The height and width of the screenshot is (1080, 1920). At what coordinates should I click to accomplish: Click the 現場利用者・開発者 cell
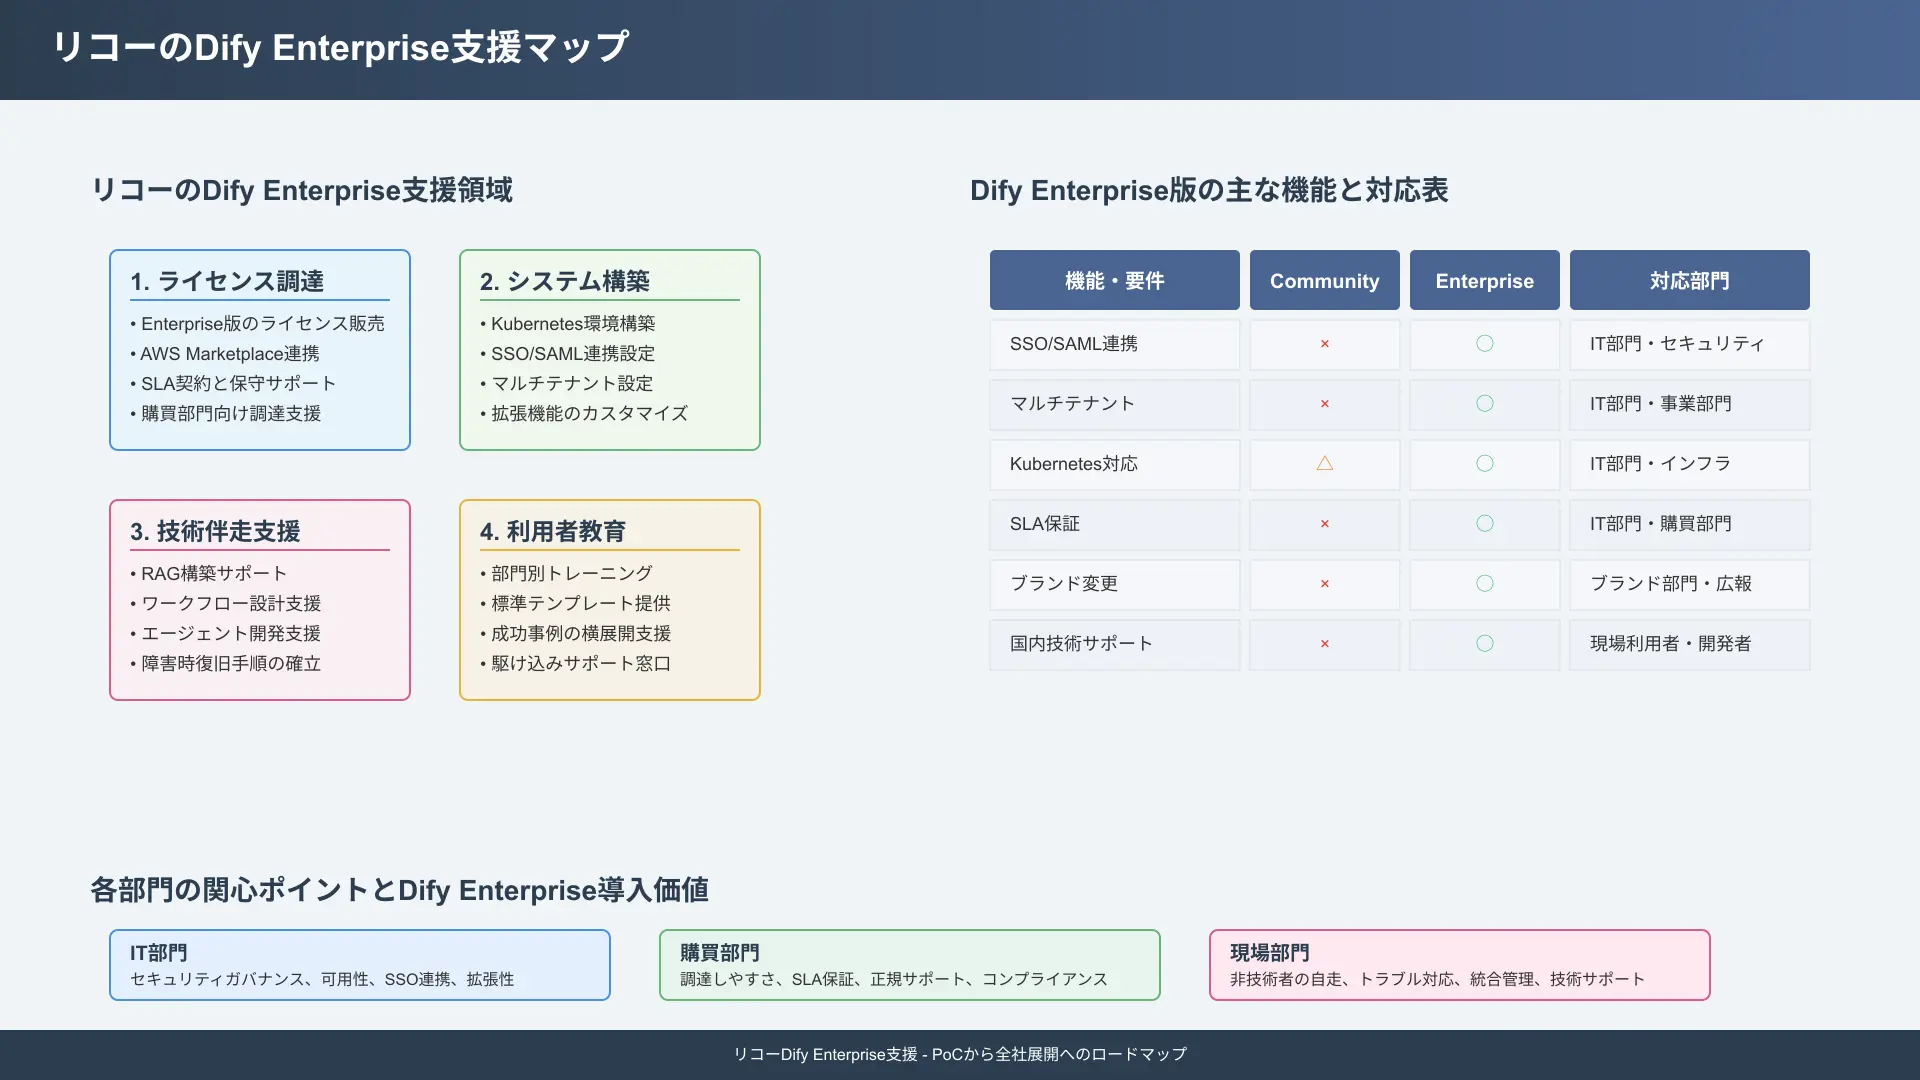coord(1690,644)
